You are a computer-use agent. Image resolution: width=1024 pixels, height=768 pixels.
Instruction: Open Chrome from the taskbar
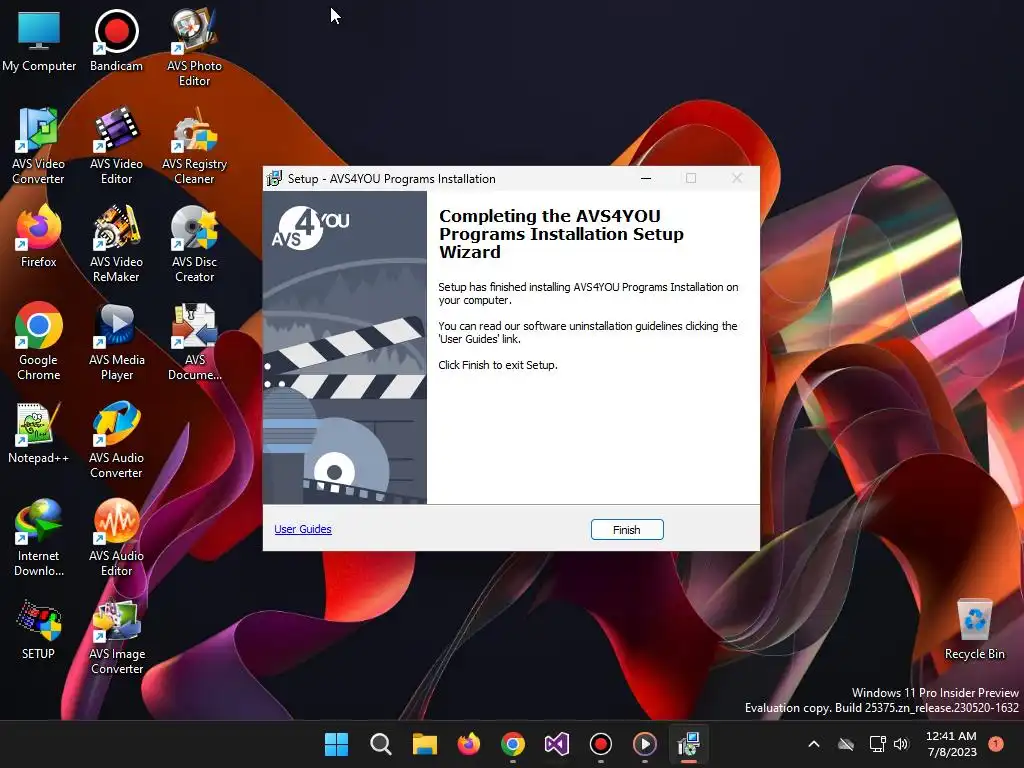click(x=513, y=744)
